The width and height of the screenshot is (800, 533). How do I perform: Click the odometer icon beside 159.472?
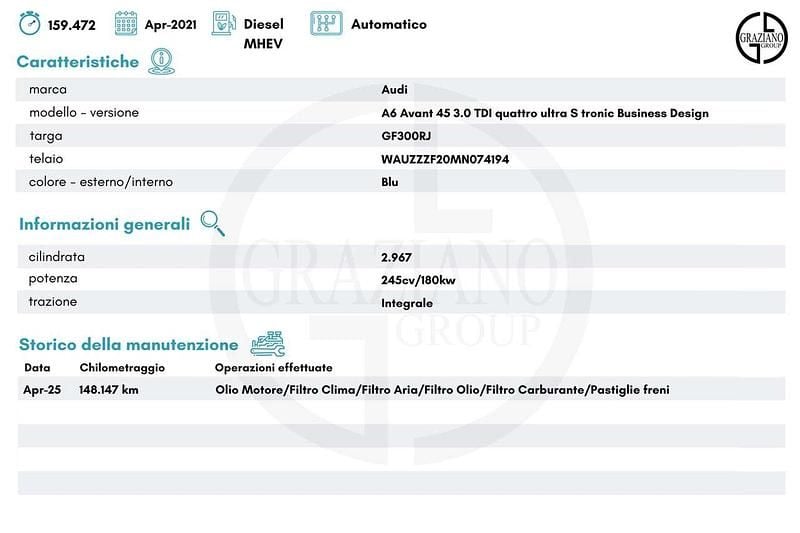tap(31, 24)
